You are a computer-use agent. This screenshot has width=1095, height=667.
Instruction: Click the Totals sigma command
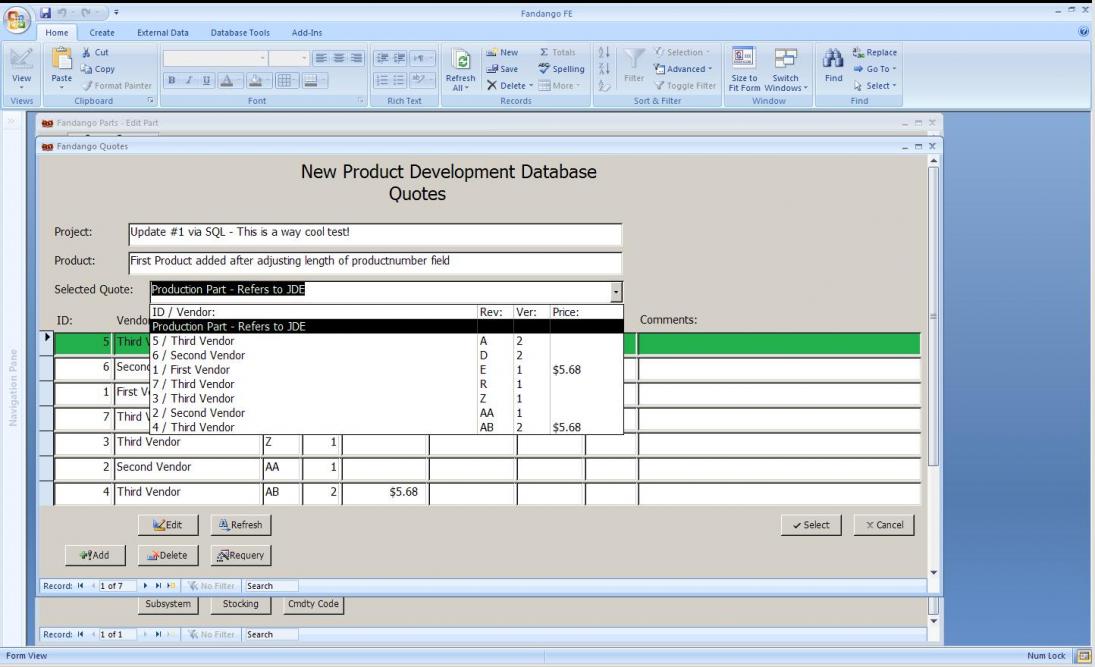tap(557, 52)
